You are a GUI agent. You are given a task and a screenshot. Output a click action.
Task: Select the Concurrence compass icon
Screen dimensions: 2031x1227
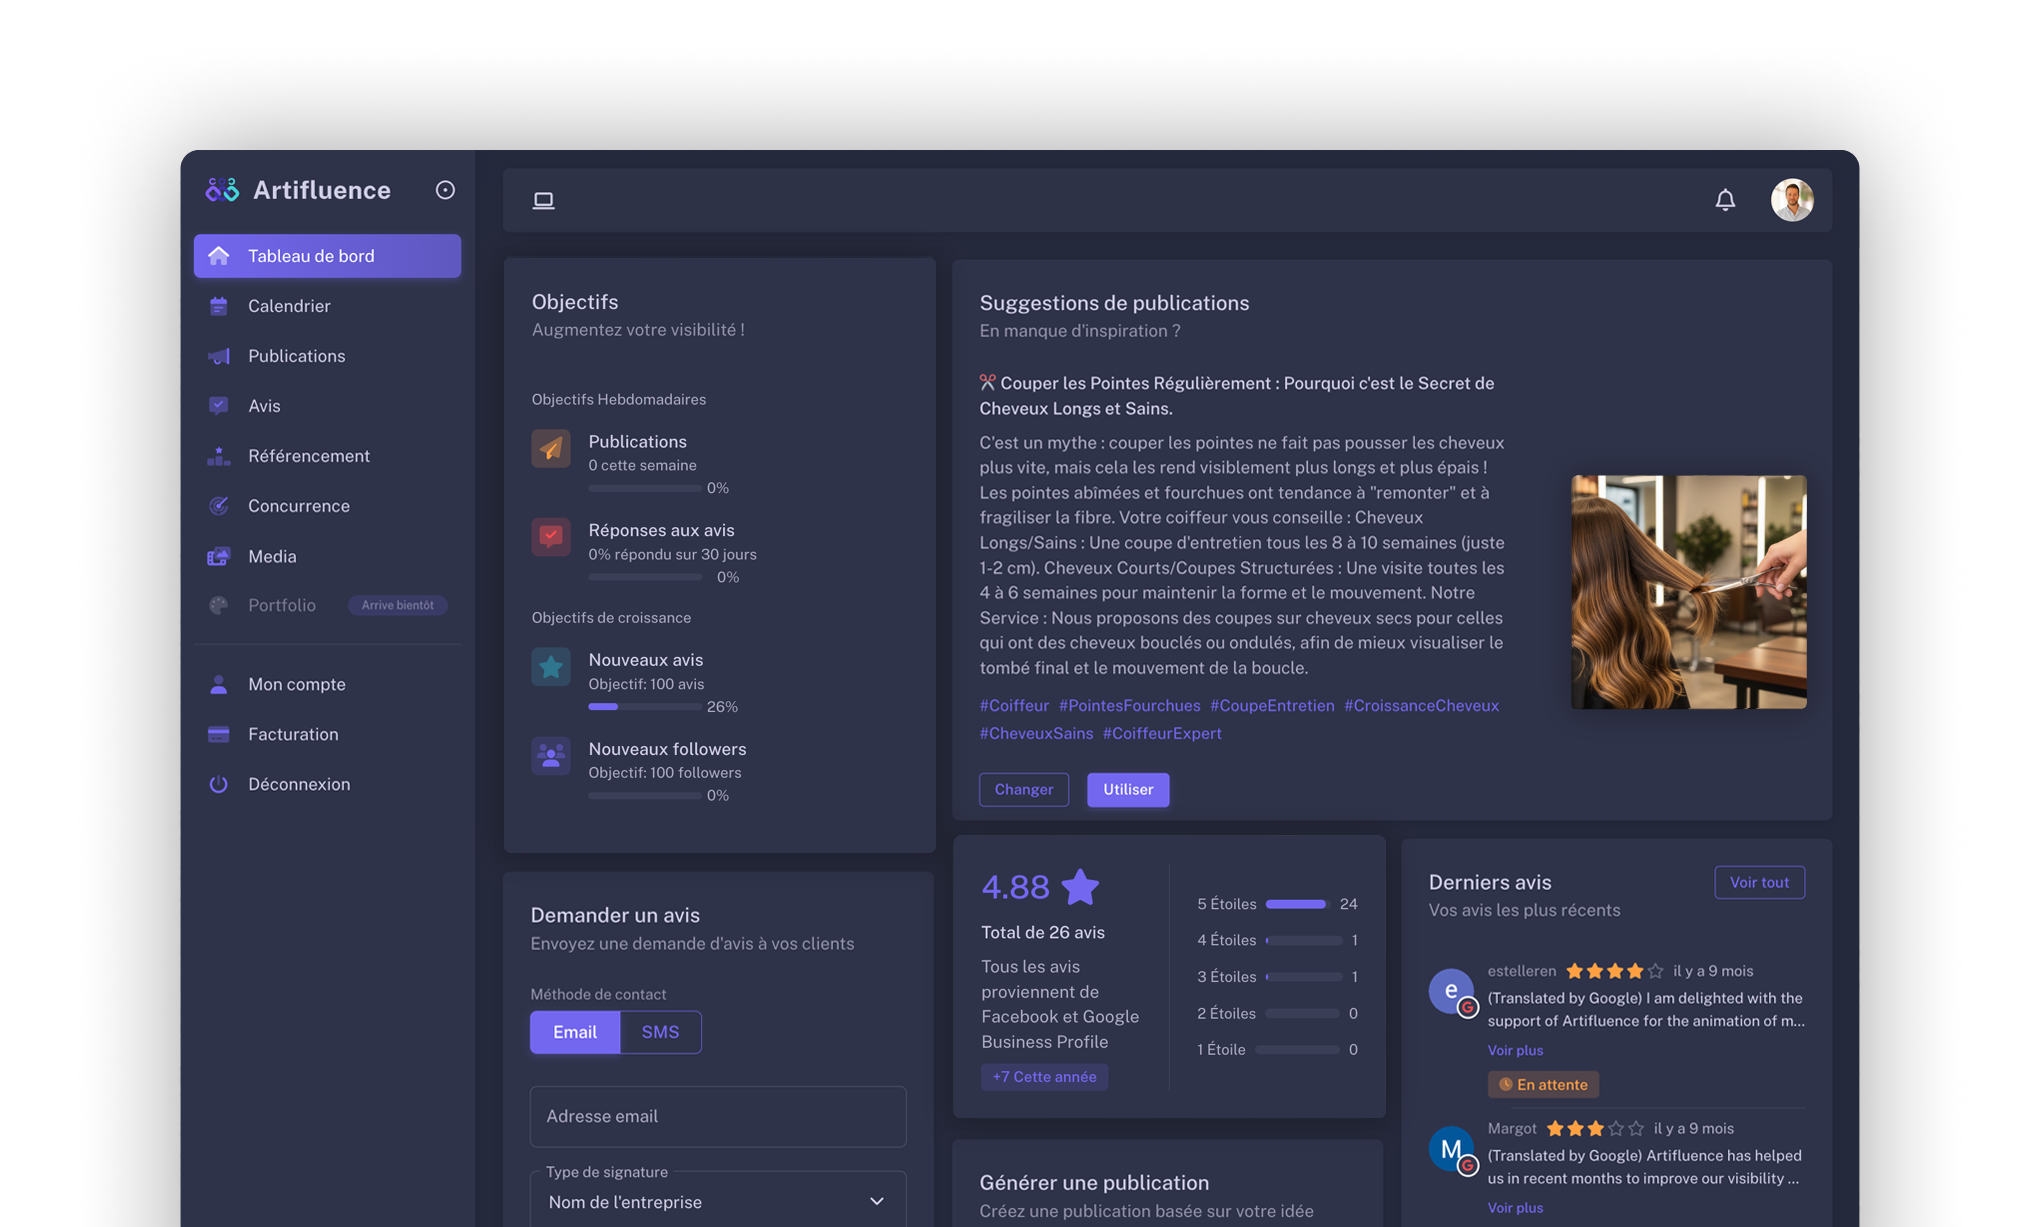[219, 505]
